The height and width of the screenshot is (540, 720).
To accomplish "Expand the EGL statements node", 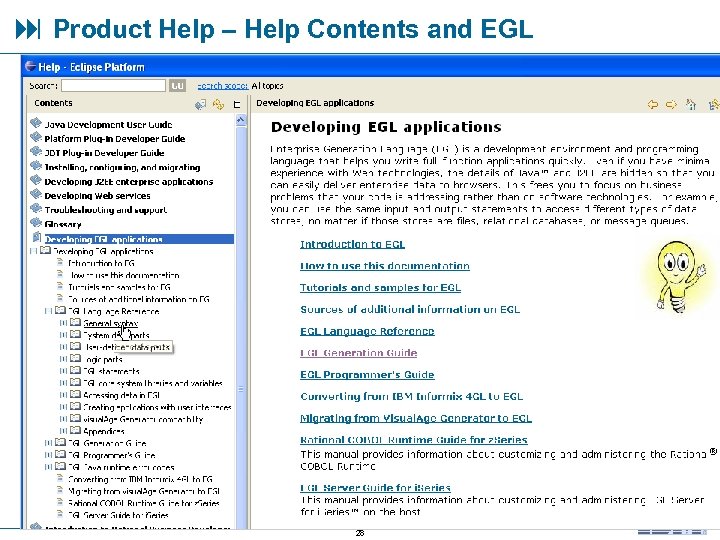I will pos(63,371).
